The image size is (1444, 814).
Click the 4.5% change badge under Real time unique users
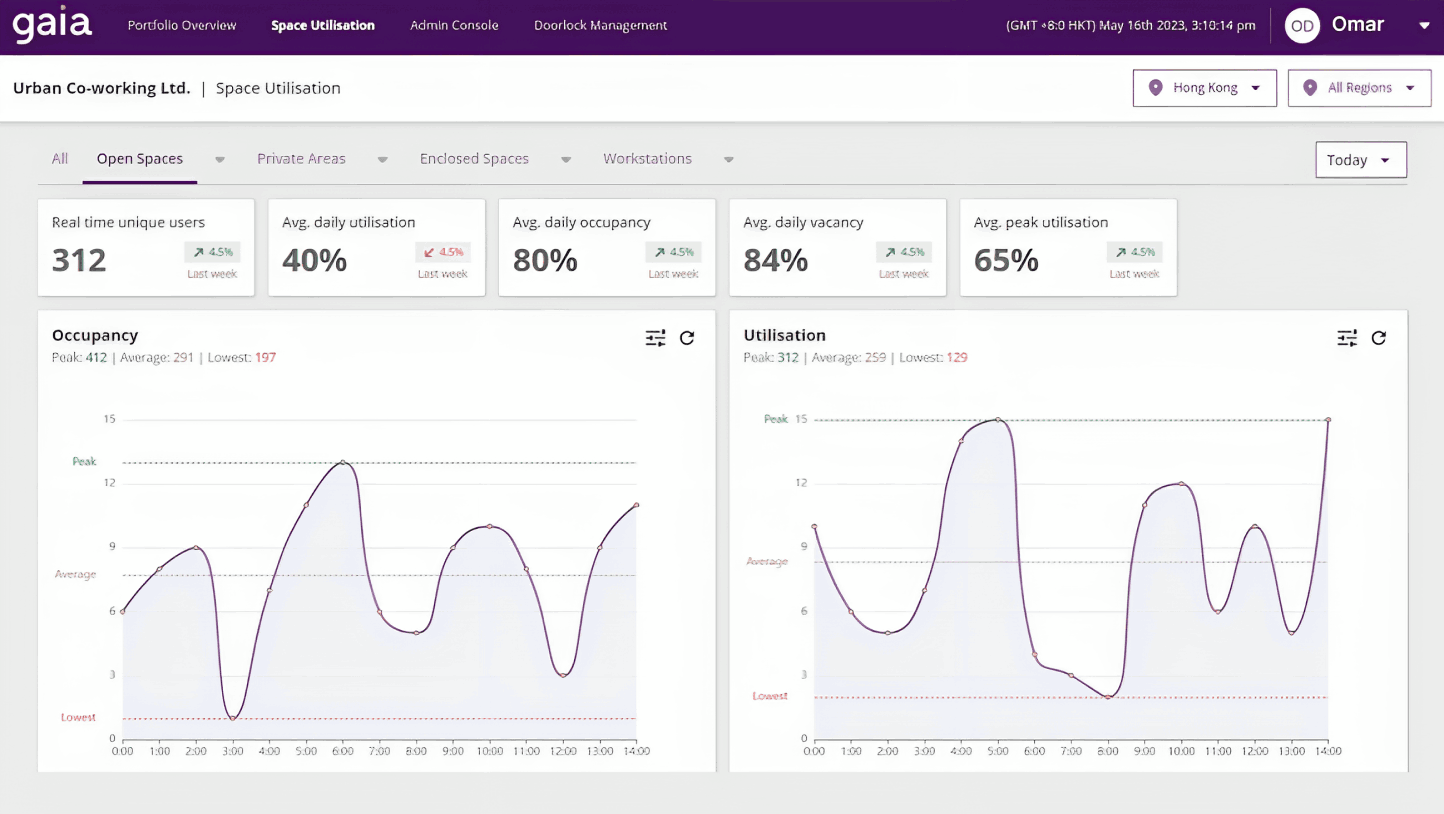212,252
